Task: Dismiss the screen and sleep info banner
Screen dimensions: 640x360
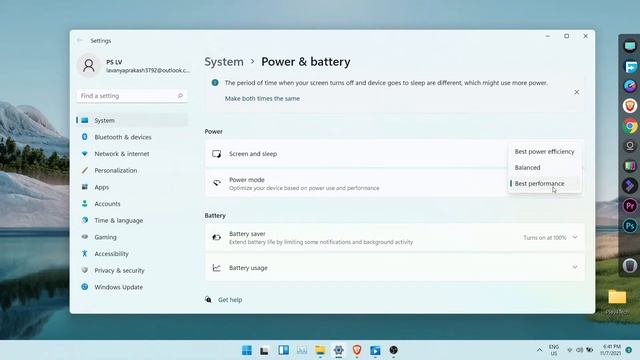Action: coord(577,92)
